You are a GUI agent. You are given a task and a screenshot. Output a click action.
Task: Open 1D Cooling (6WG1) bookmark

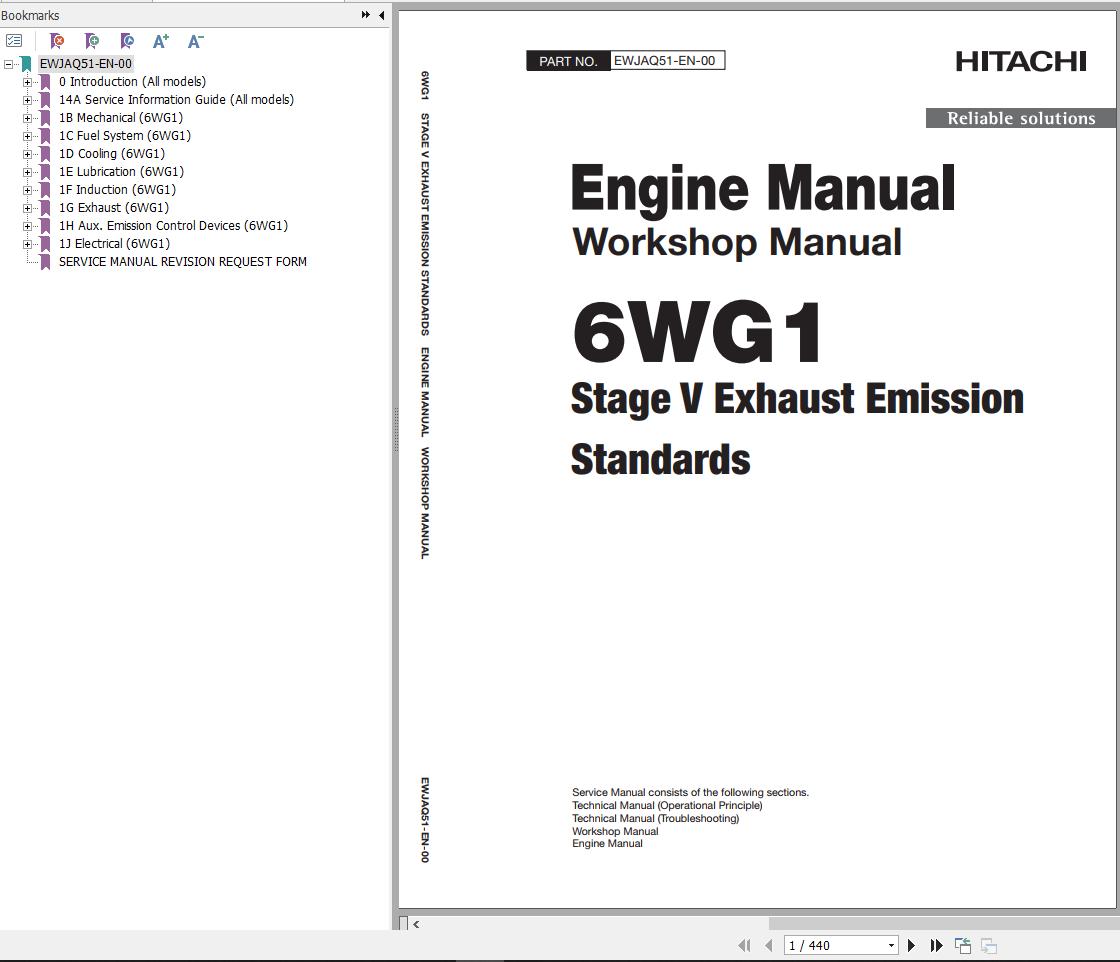112,154
